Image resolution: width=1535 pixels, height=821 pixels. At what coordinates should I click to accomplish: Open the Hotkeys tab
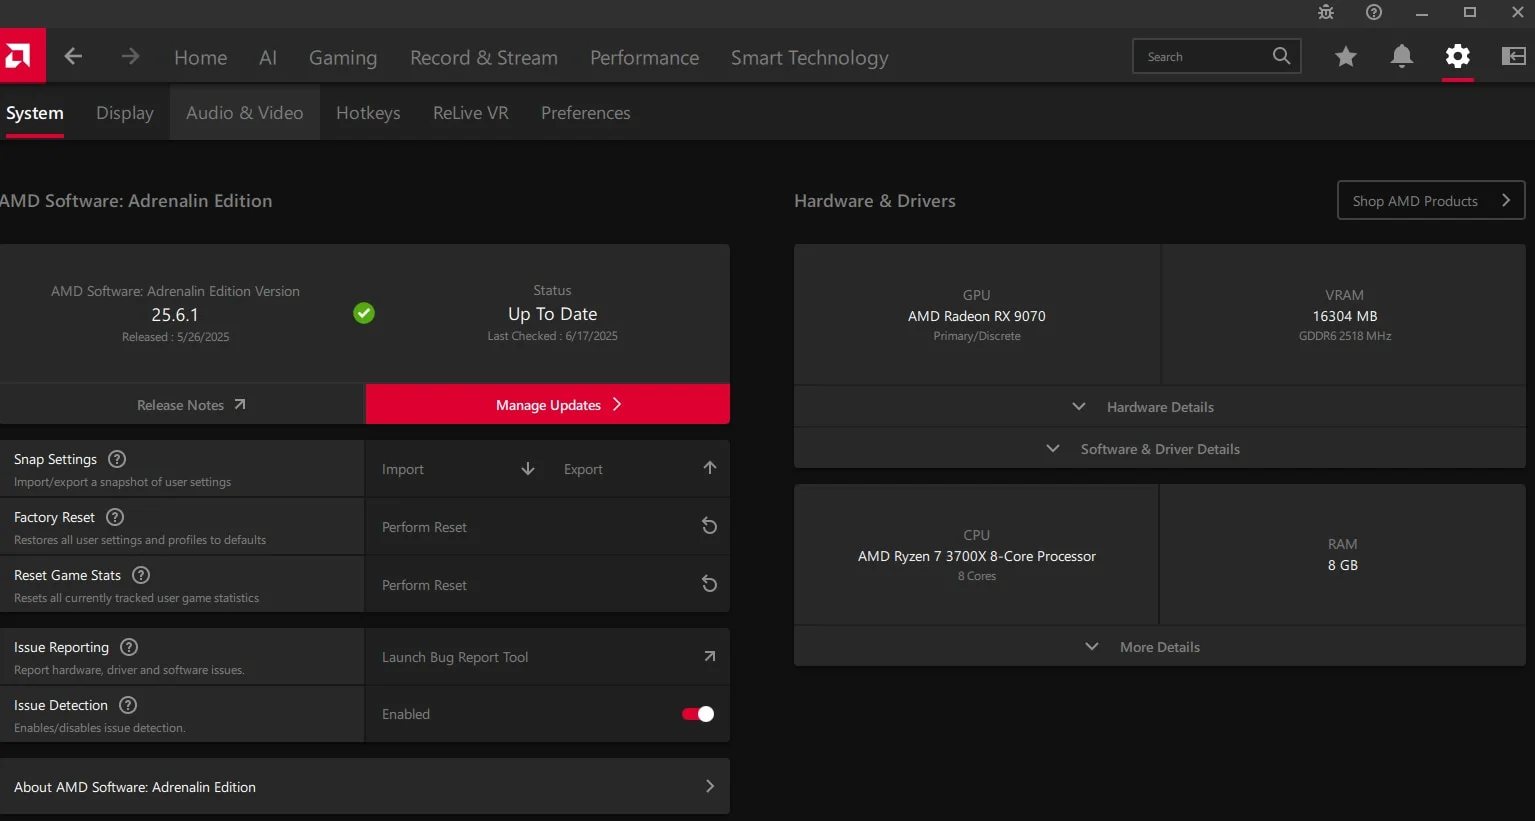click(368, 113)
